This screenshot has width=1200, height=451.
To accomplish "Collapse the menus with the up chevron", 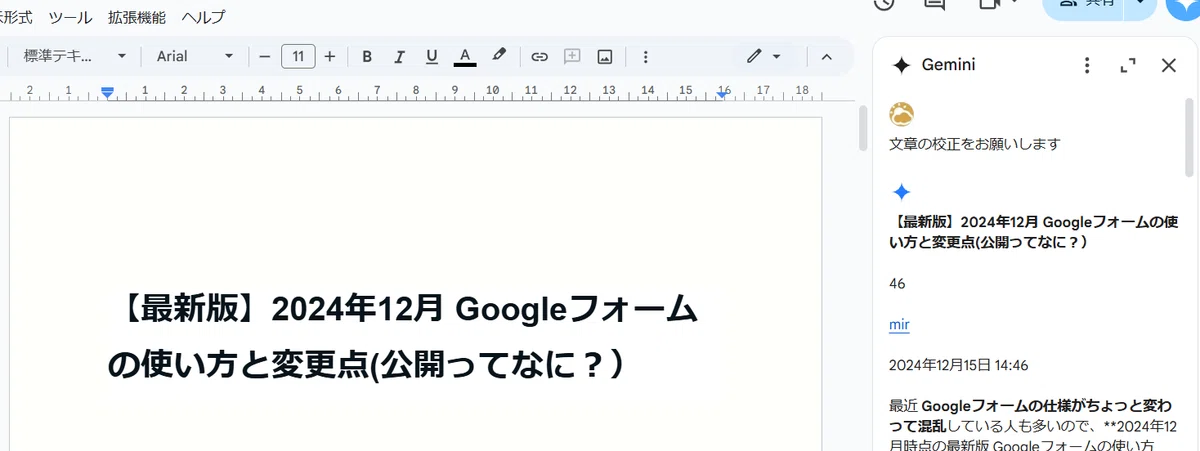I will (826, 56).
